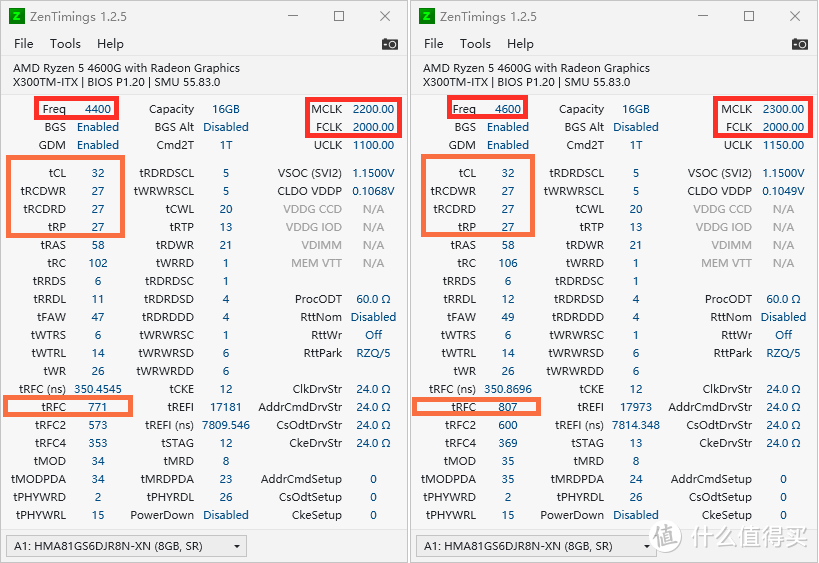
Task: Minimize the right ZenTimings window
Action: (702, 16)
